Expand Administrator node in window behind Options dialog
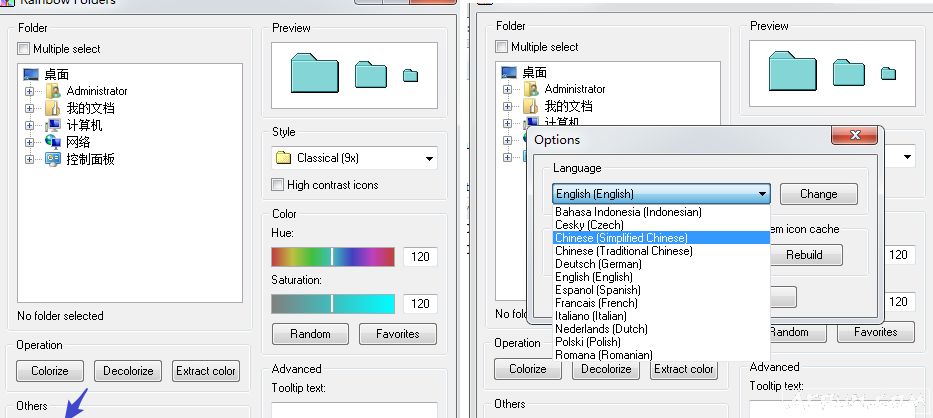Screen dimensions: 933x418 [507, 89]
